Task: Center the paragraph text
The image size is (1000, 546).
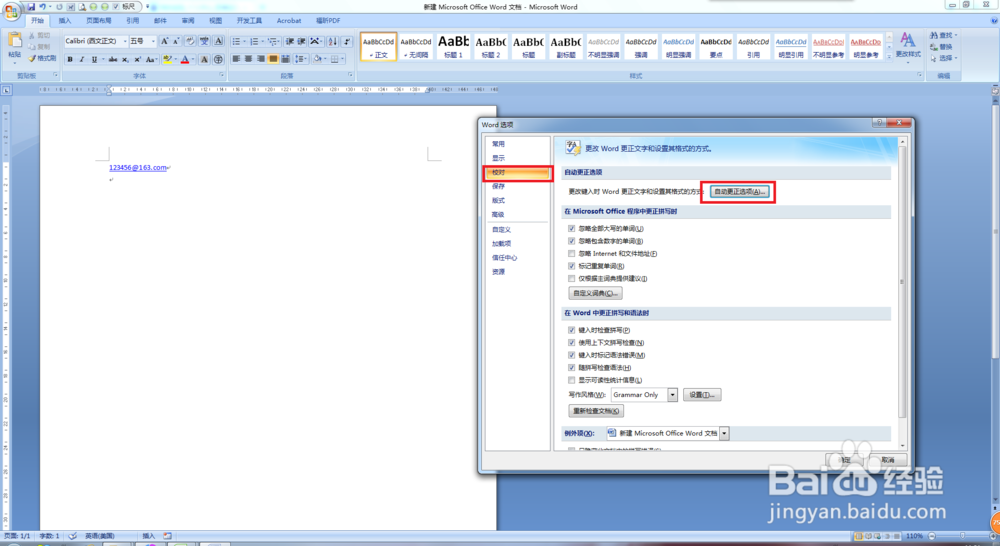Action: pos(248,59)
